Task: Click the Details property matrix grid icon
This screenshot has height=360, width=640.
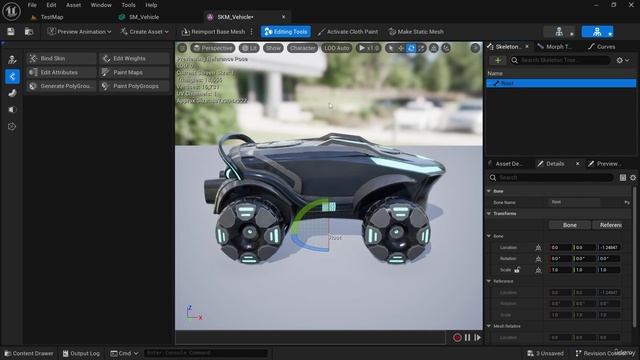Action: [x=623, y=178]
